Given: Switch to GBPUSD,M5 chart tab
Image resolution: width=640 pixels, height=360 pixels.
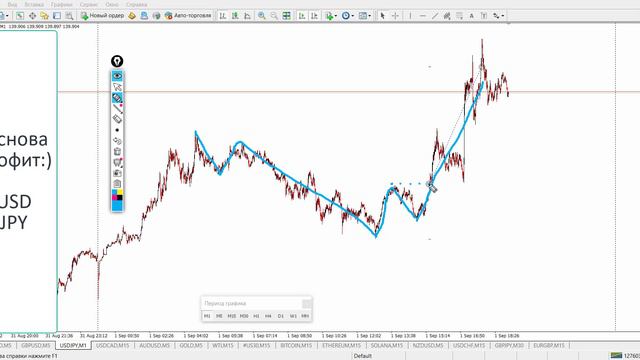Looking at the screenshot, I should click(x=36, y=345).
